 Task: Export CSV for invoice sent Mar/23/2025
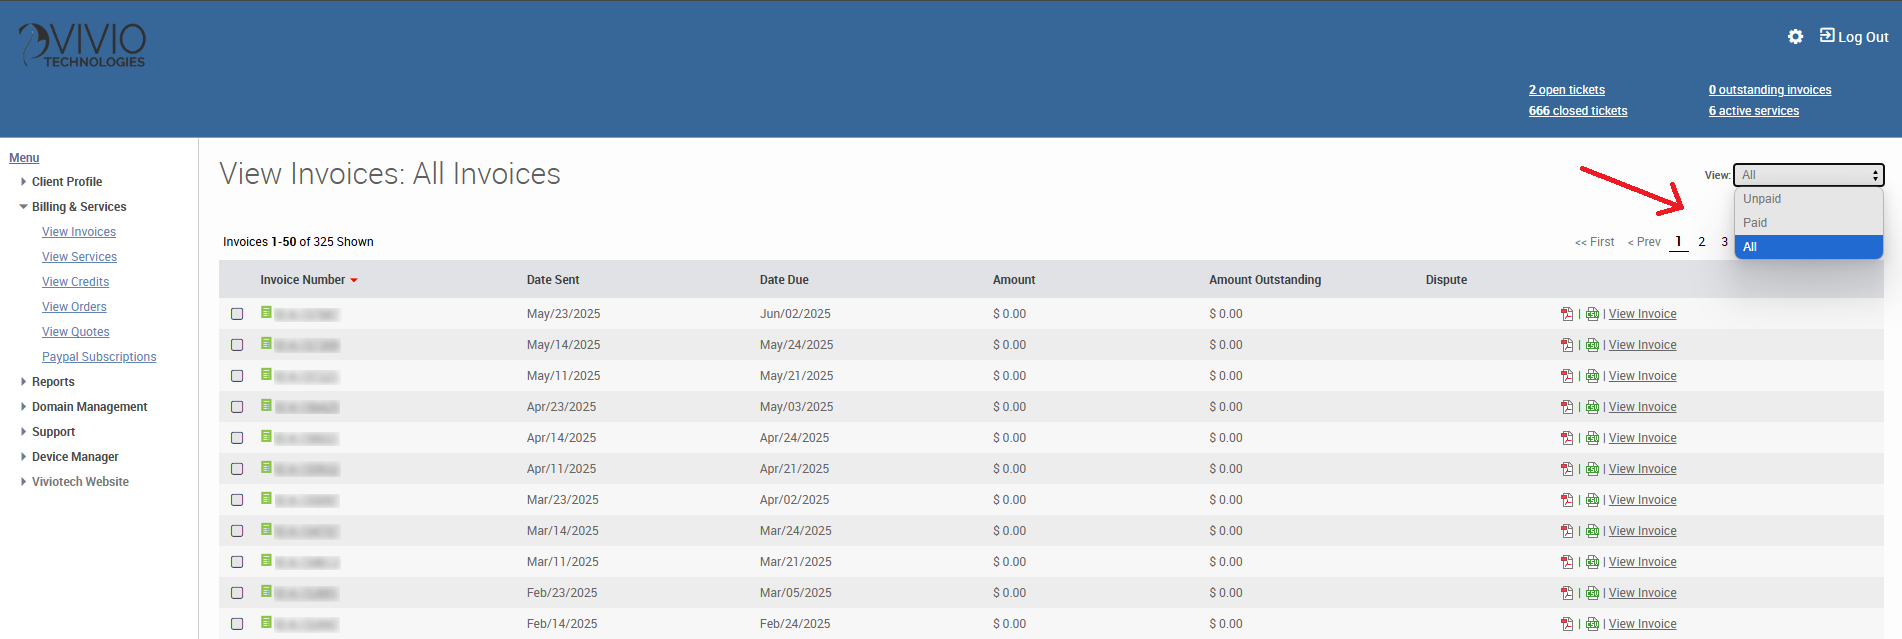[x=1592, y=500]
